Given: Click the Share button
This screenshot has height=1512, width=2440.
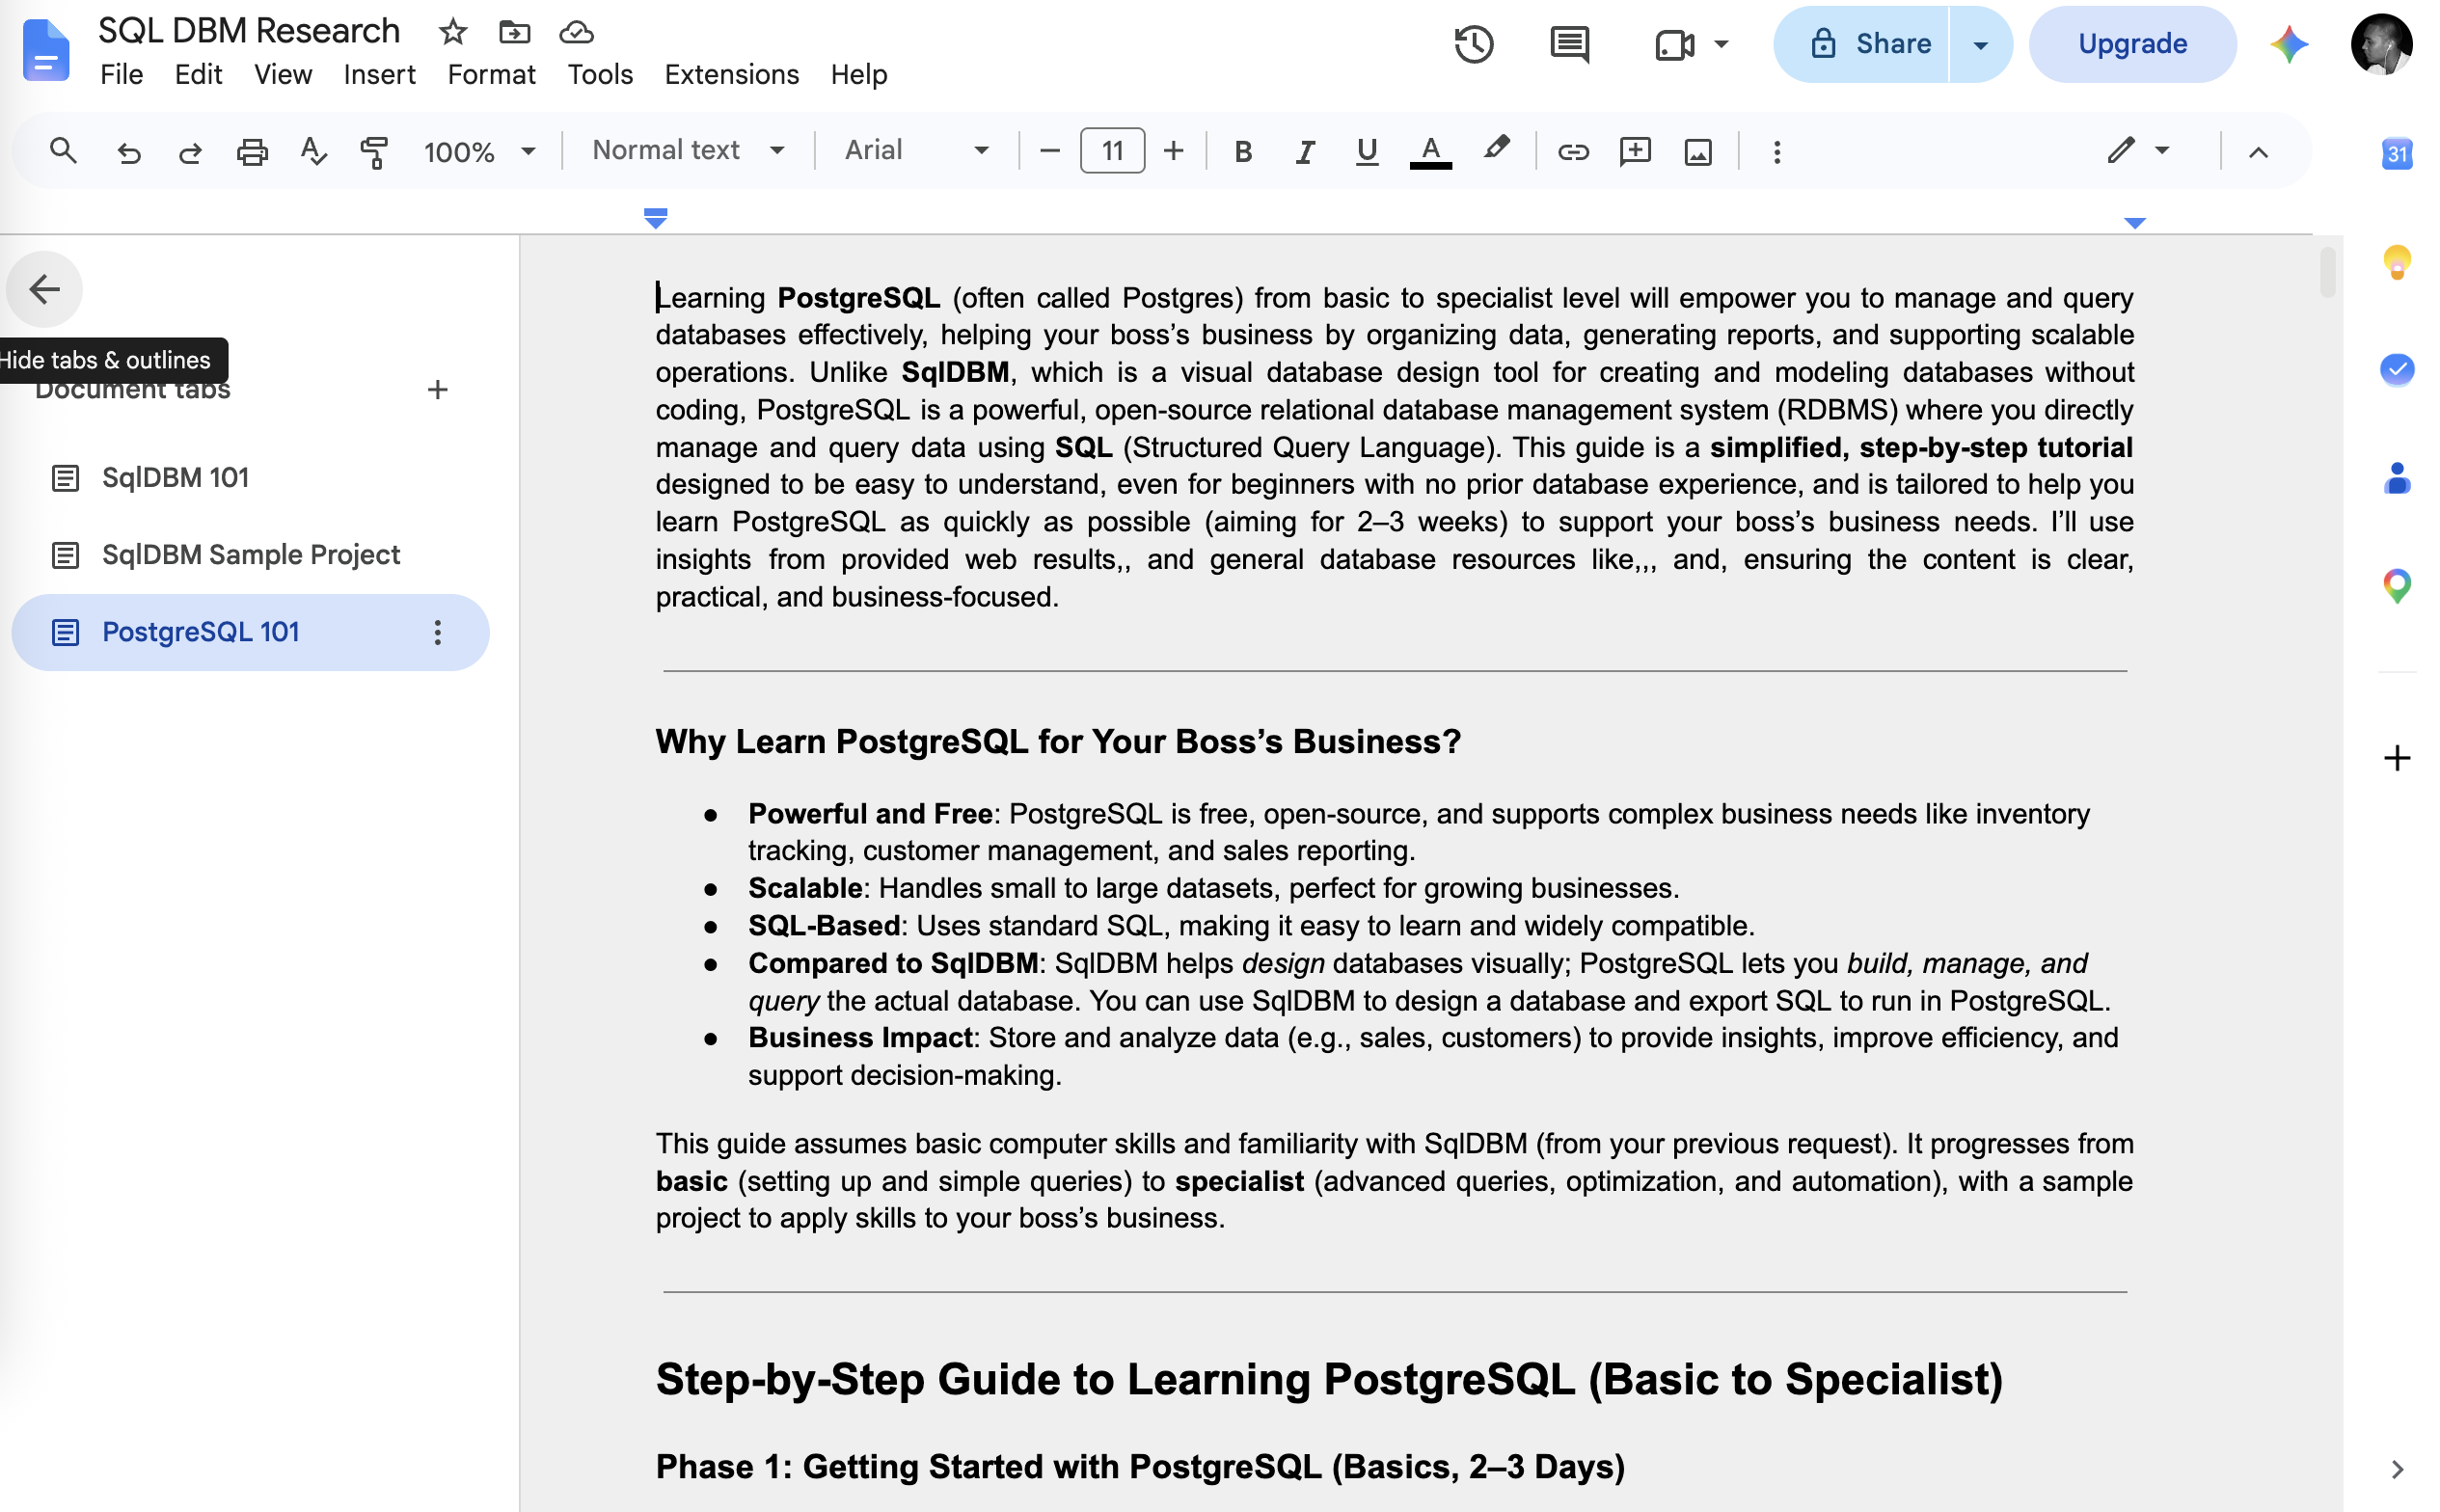Looking at the screenshot, I should pyautogui.click(x=1862, y=44).
